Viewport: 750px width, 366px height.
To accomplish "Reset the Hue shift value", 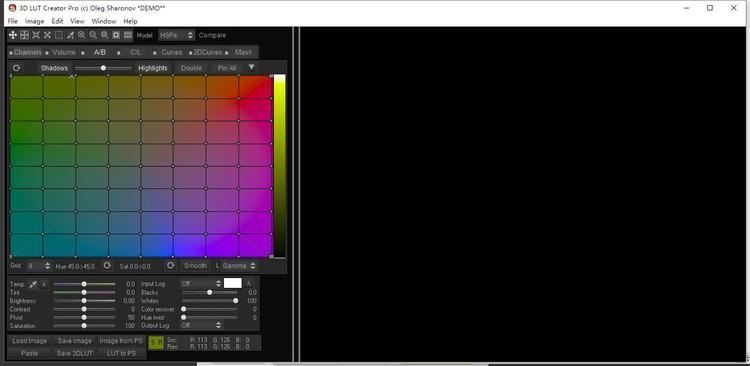I will [107, 265].
